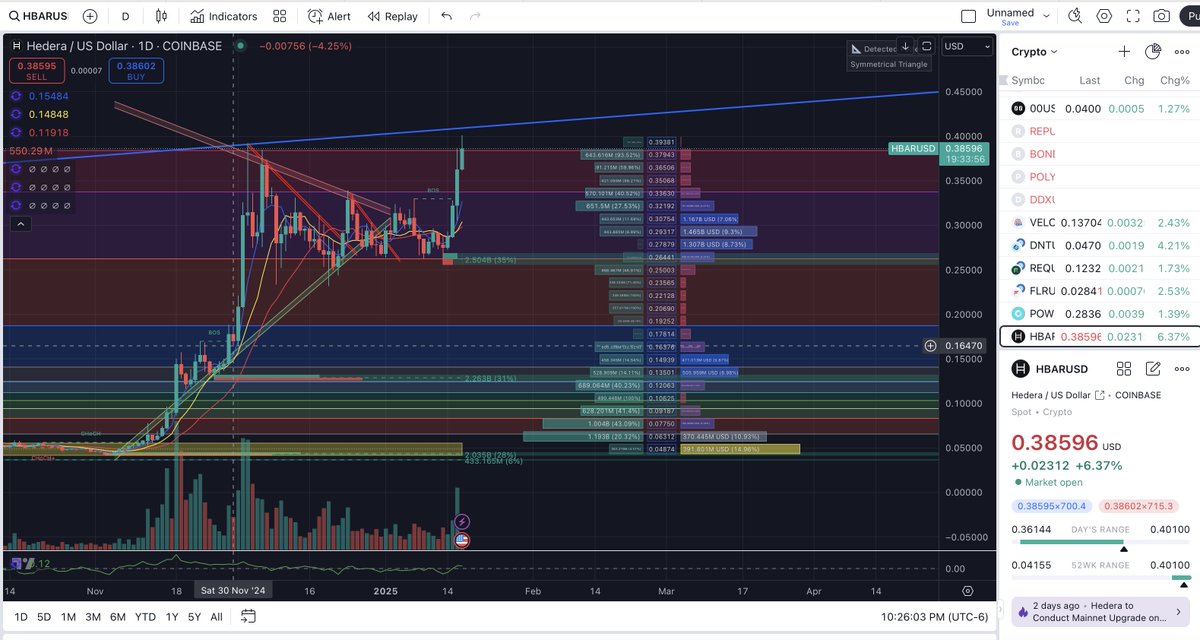The image size is (1200, 640).
Task: Select the All date range
Action: pyautogui.click(x=216, y=617)
